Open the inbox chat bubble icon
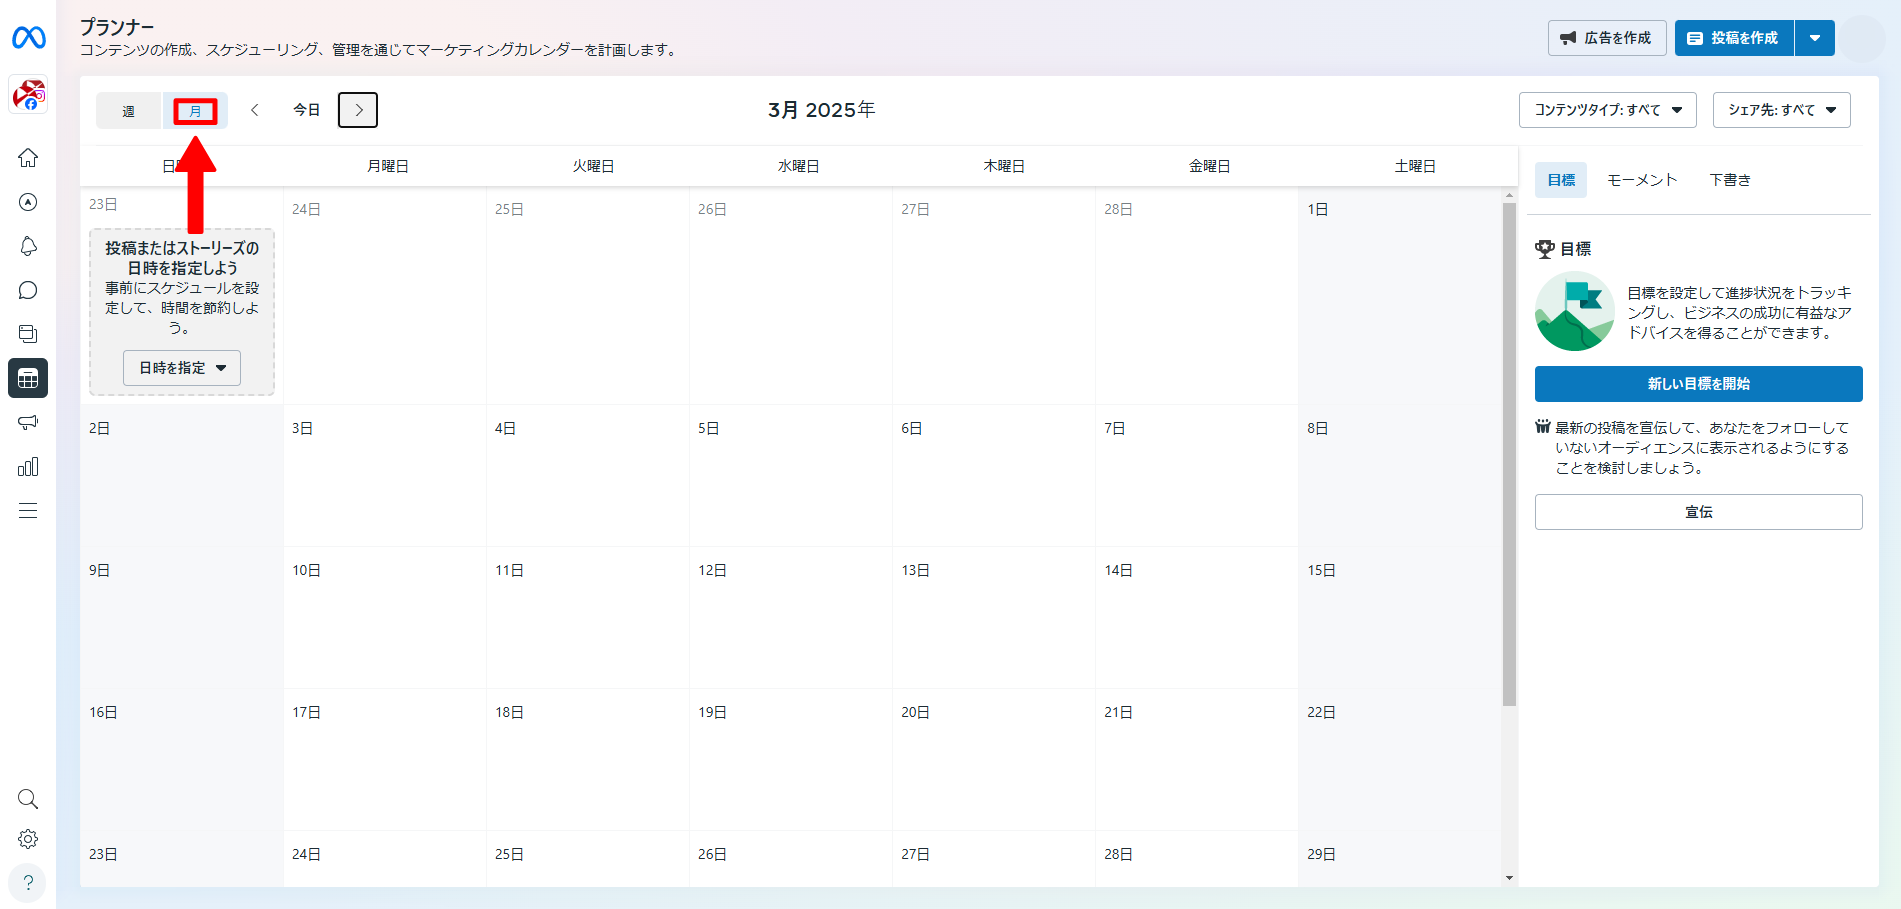The image size is (1901, 909). pyautogui.click(x=28, y=290)
